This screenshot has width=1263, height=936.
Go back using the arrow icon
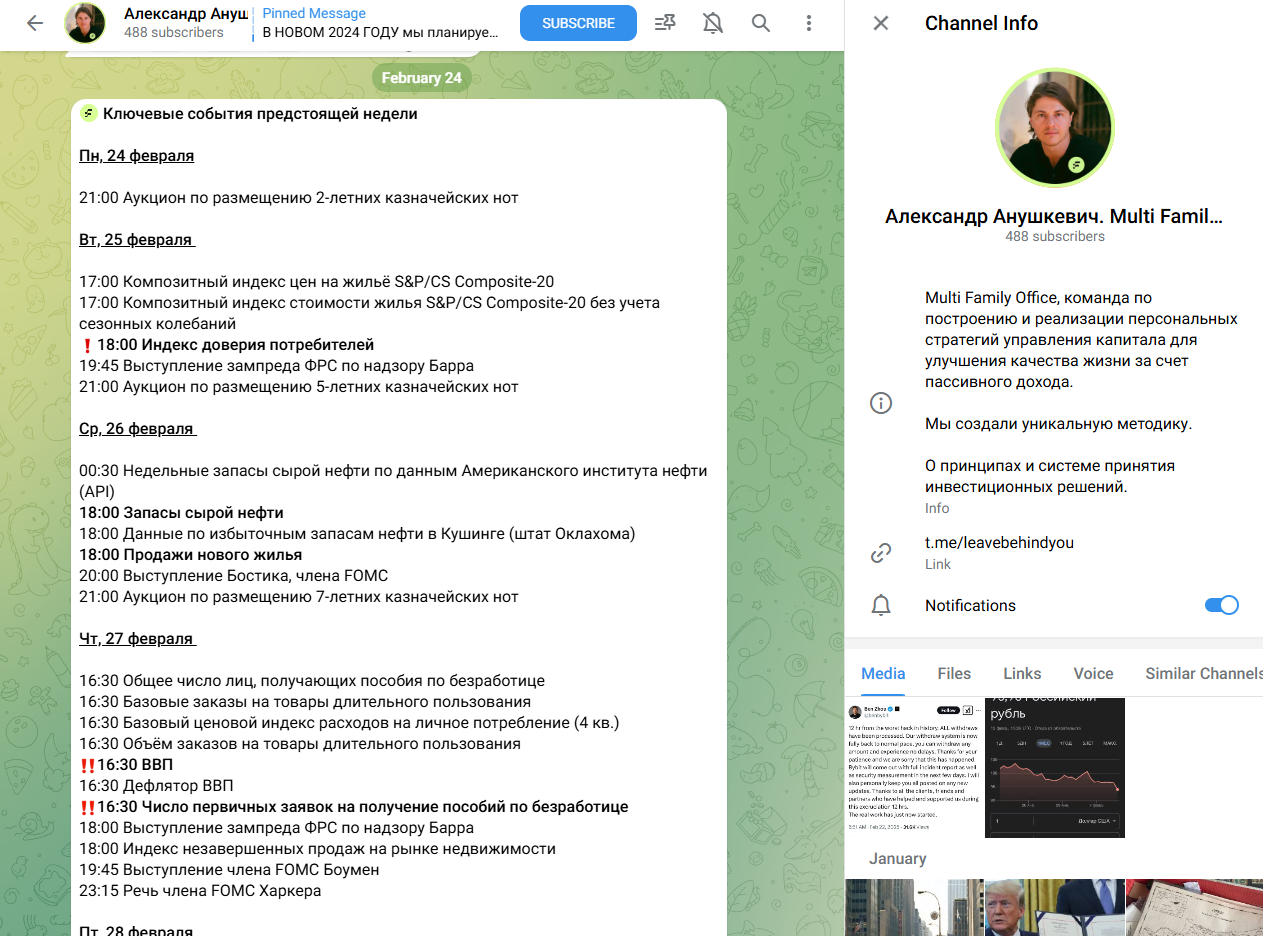[x=35, y=23]
